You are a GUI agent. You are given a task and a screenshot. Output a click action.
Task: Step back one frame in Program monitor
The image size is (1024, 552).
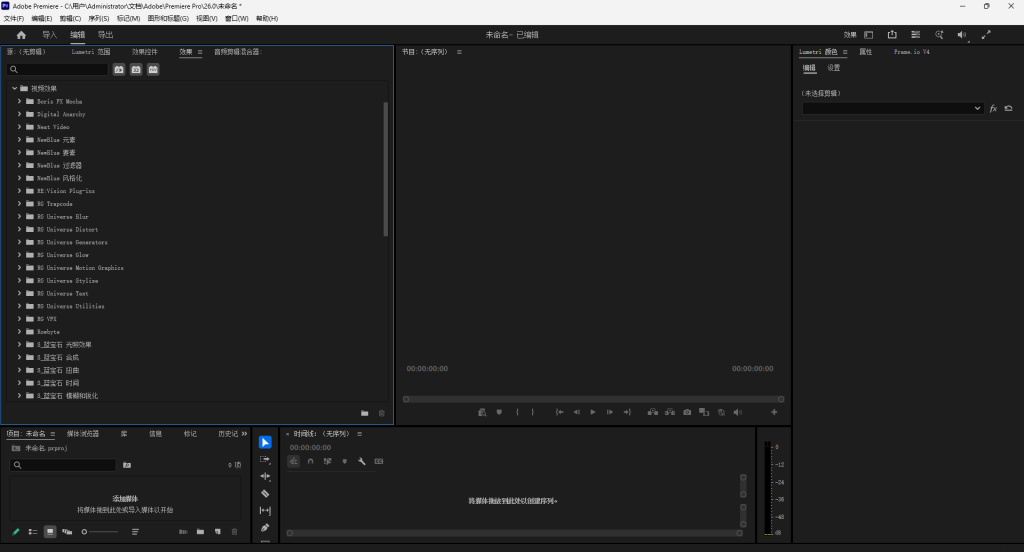(x=577, y=412)
